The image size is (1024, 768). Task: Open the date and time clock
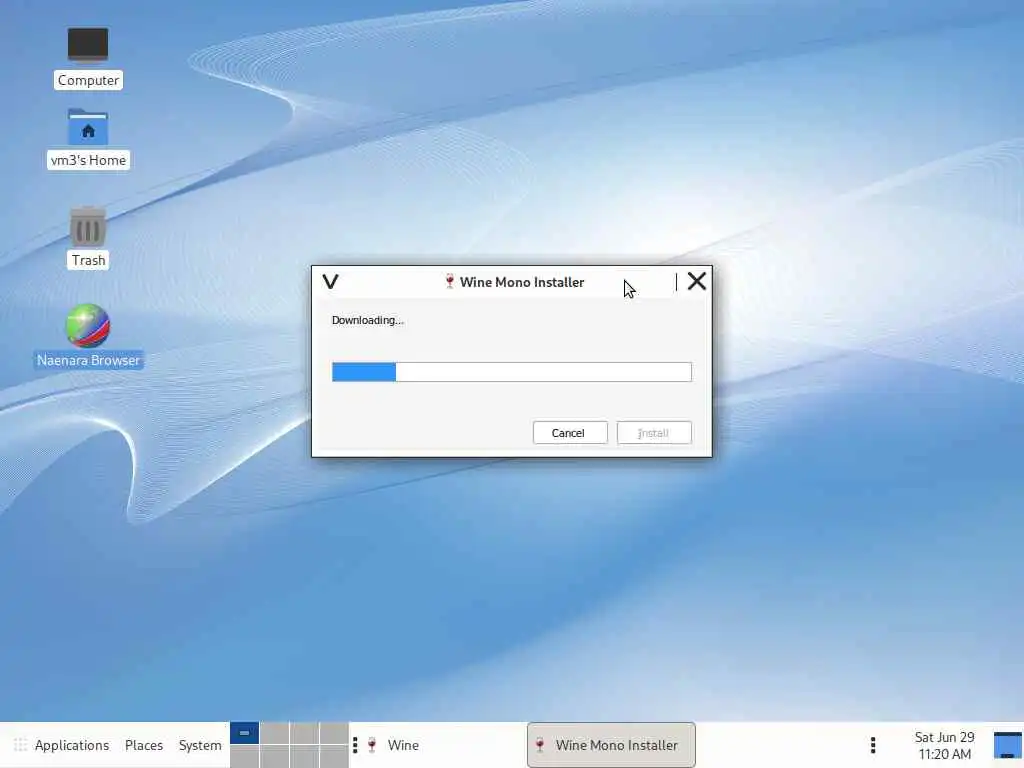point(944,745)
